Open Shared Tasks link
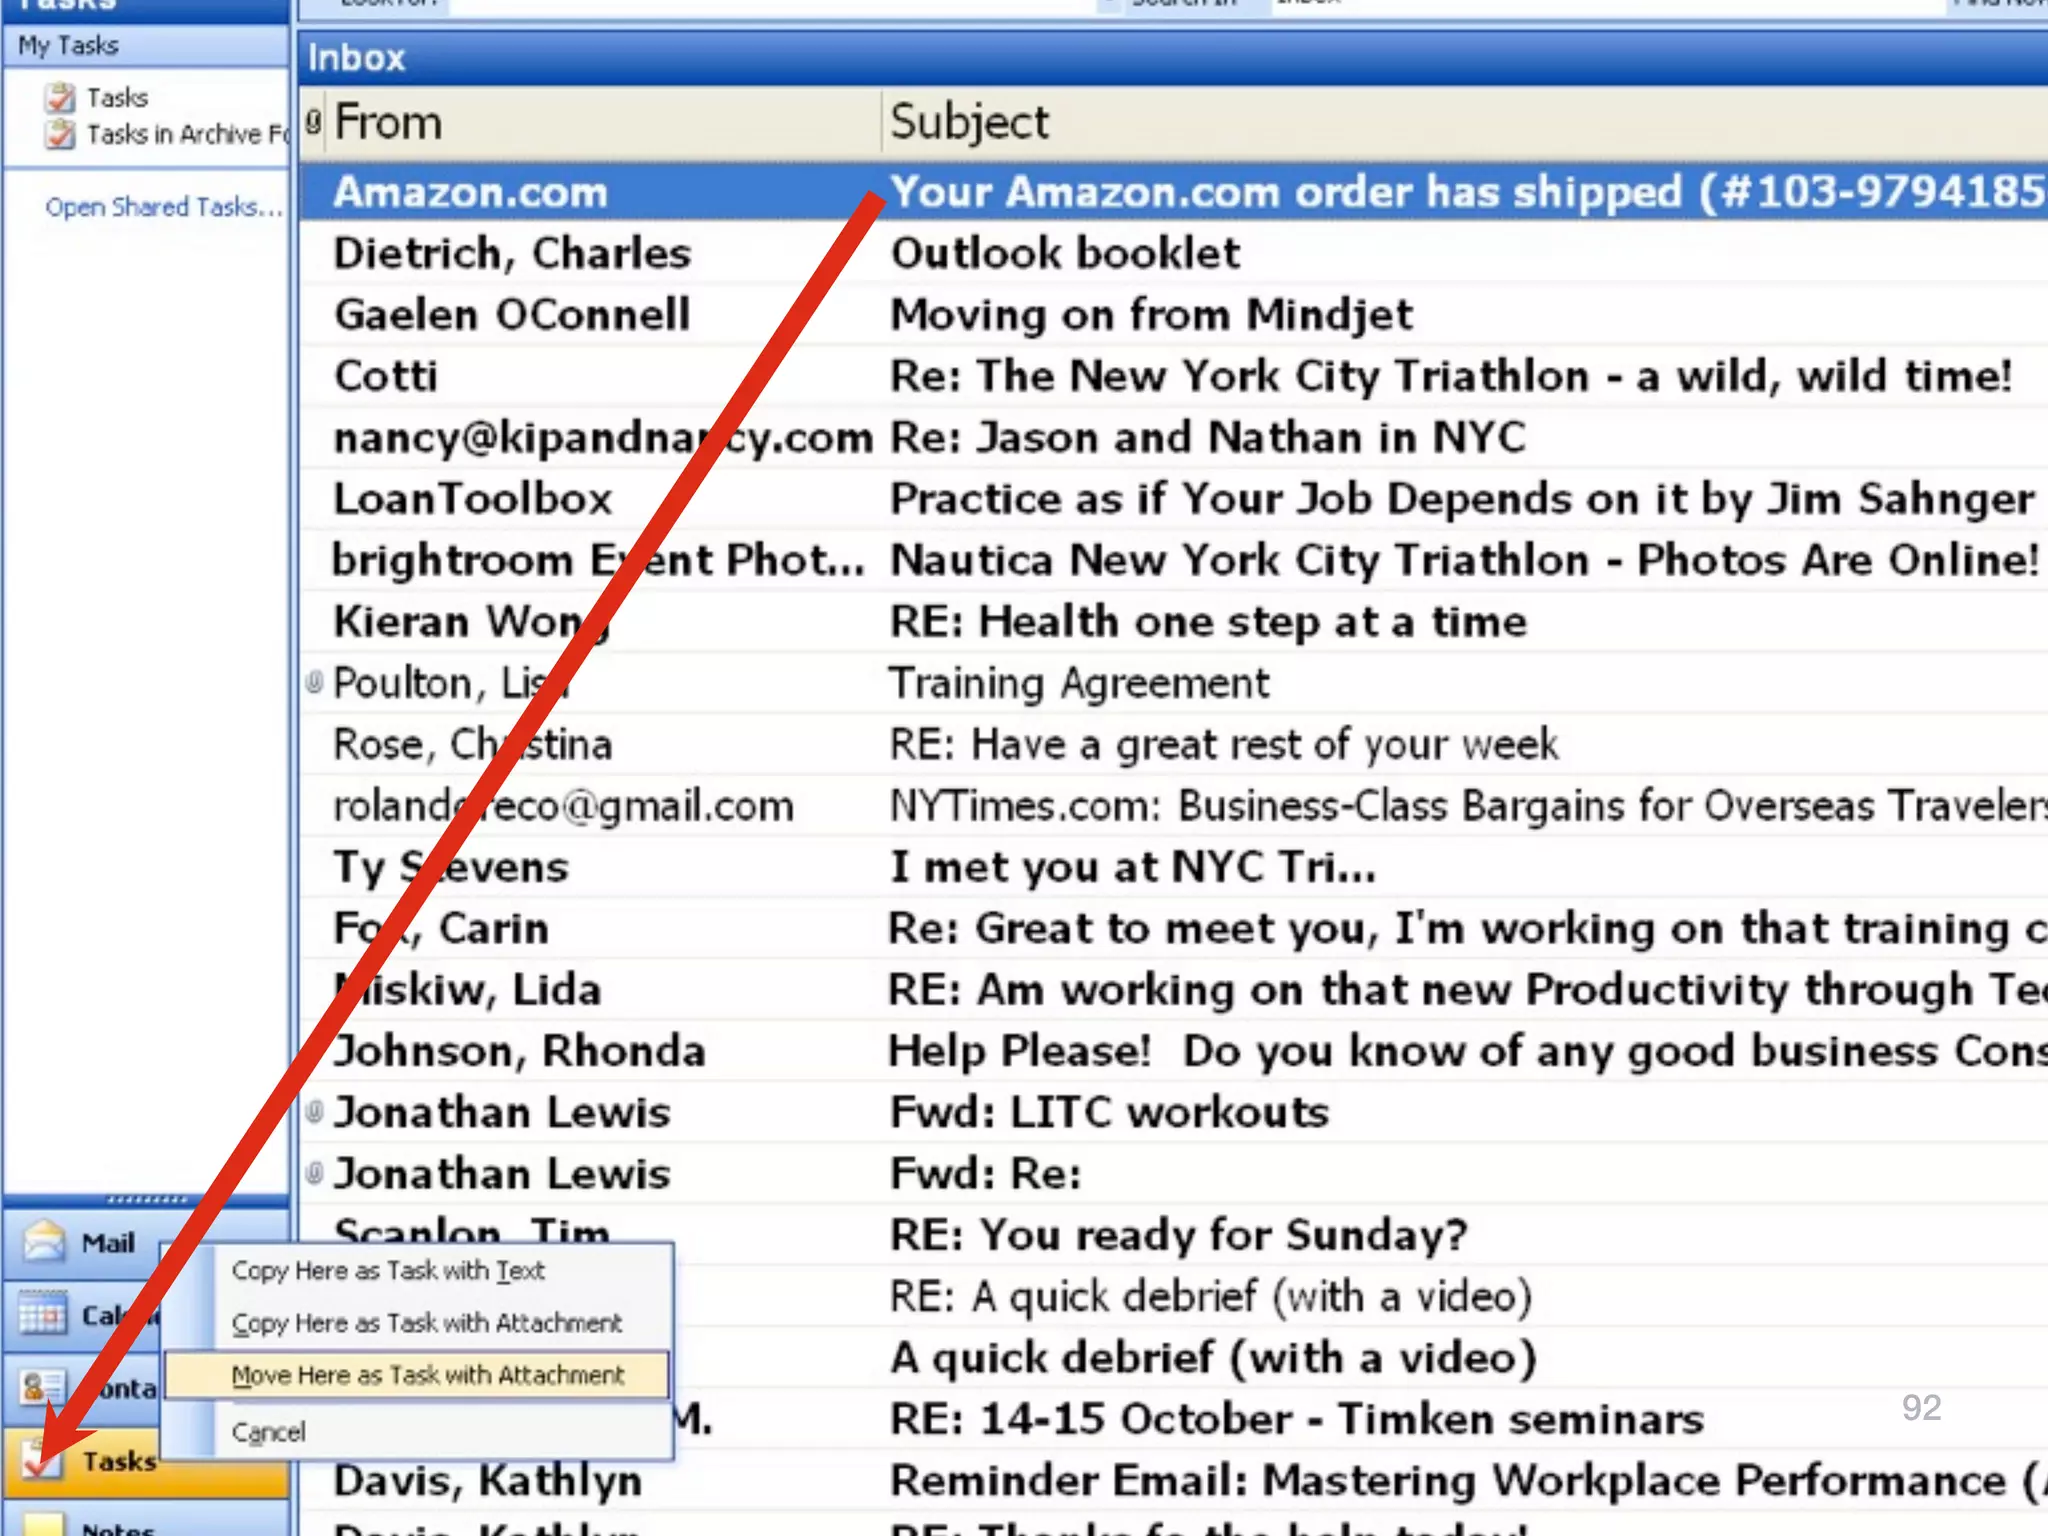The width and height of the screenshot is (2048, 1536). [163, 207]
